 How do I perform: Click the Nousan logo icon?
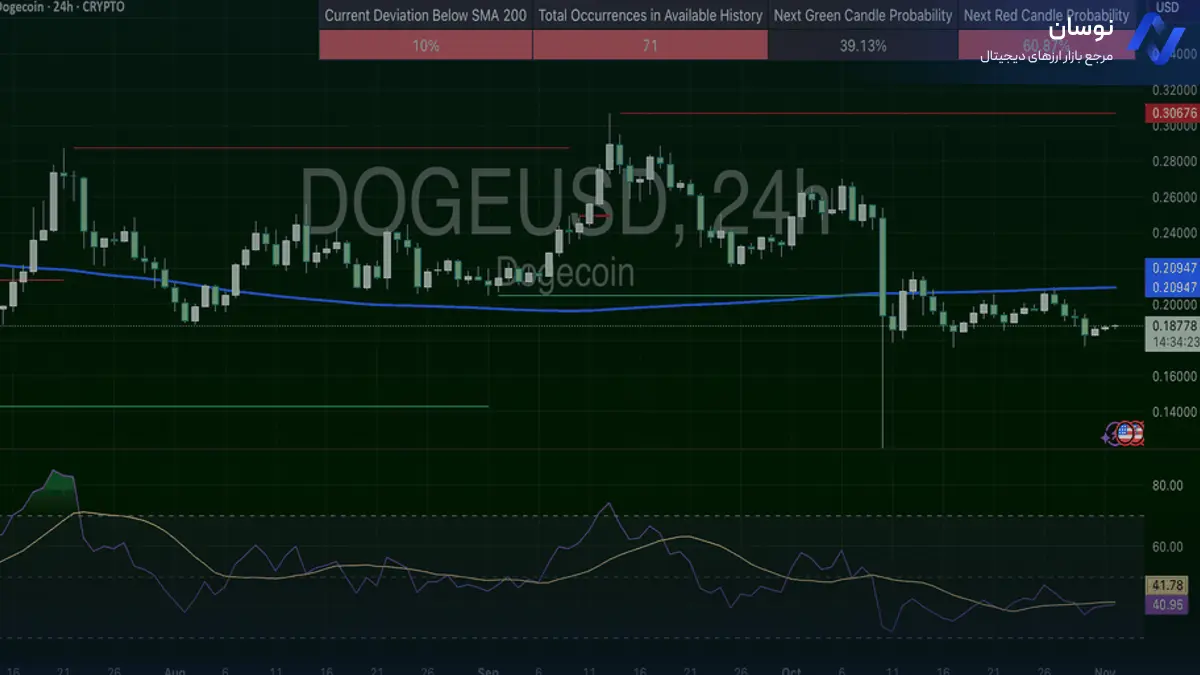click(1155, 40)
